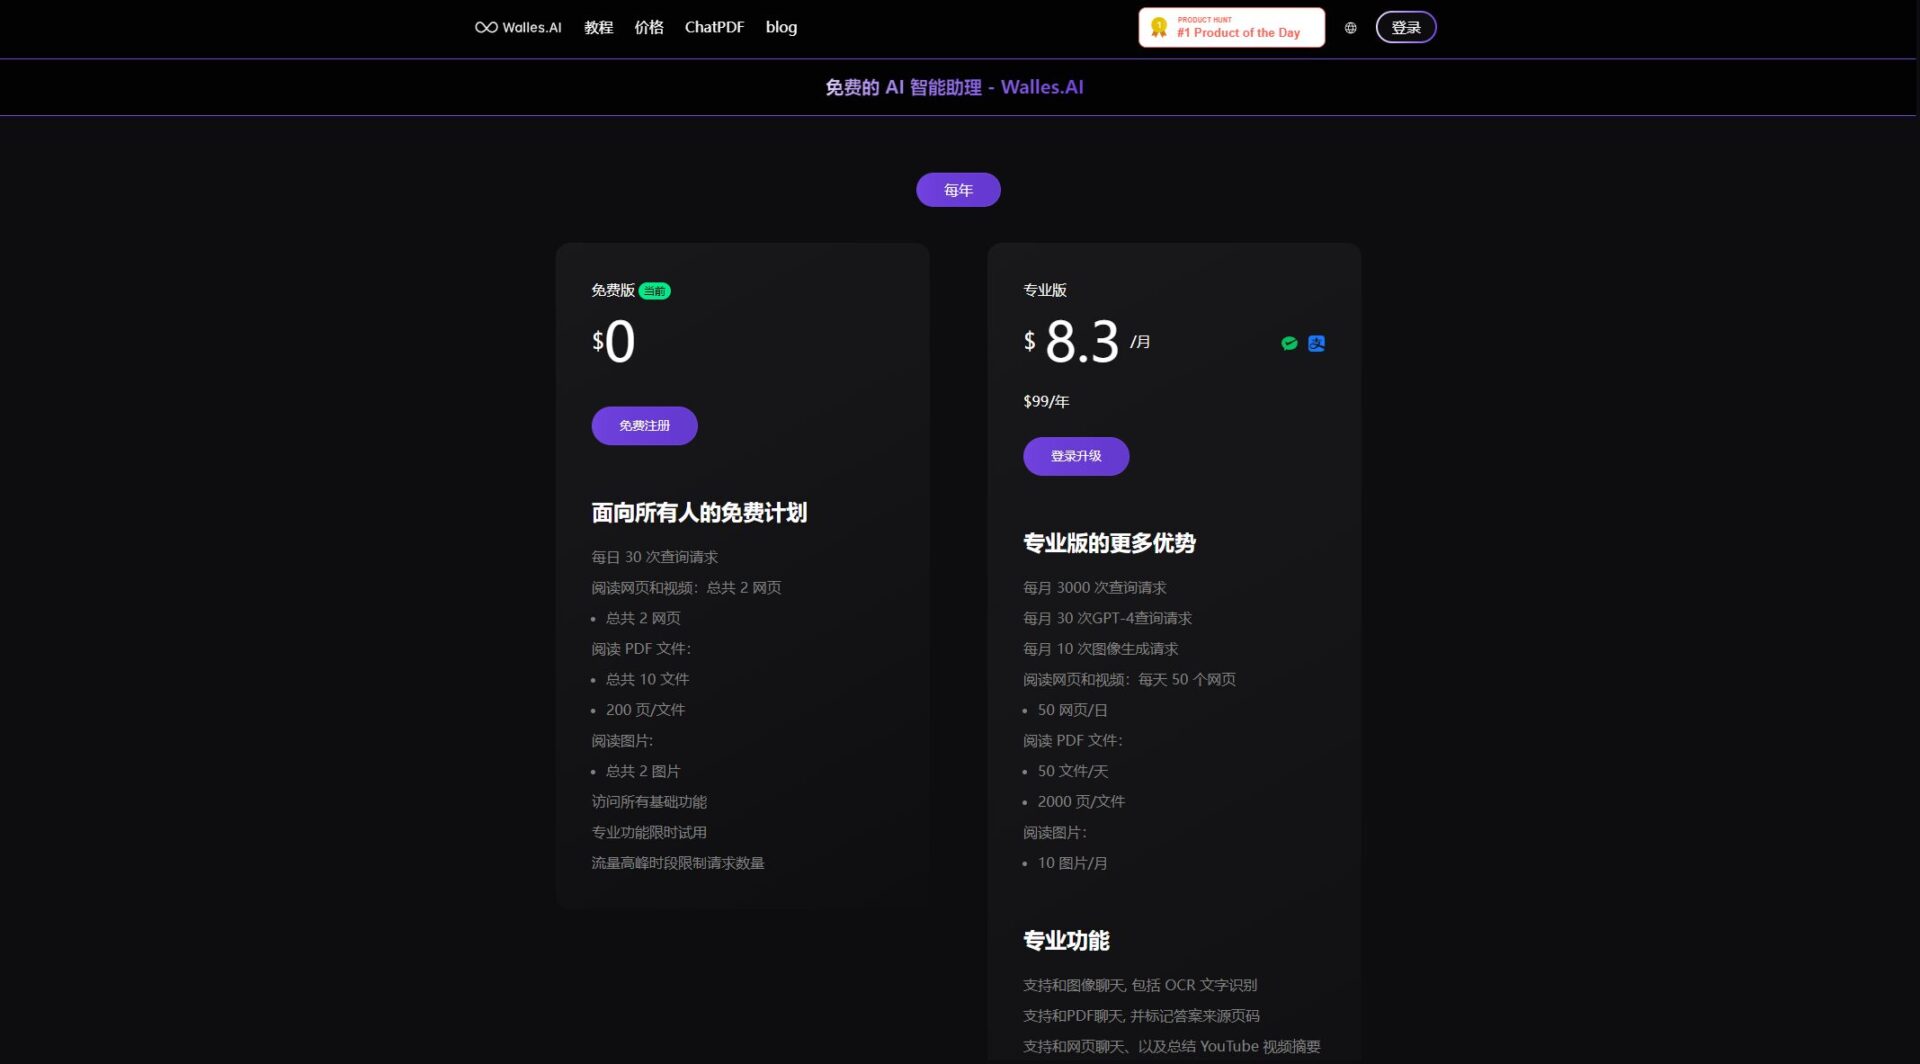Viewport: 1920px width, 1064px height.
Task: Open the 教程 menu item
Action: [598, 27]
